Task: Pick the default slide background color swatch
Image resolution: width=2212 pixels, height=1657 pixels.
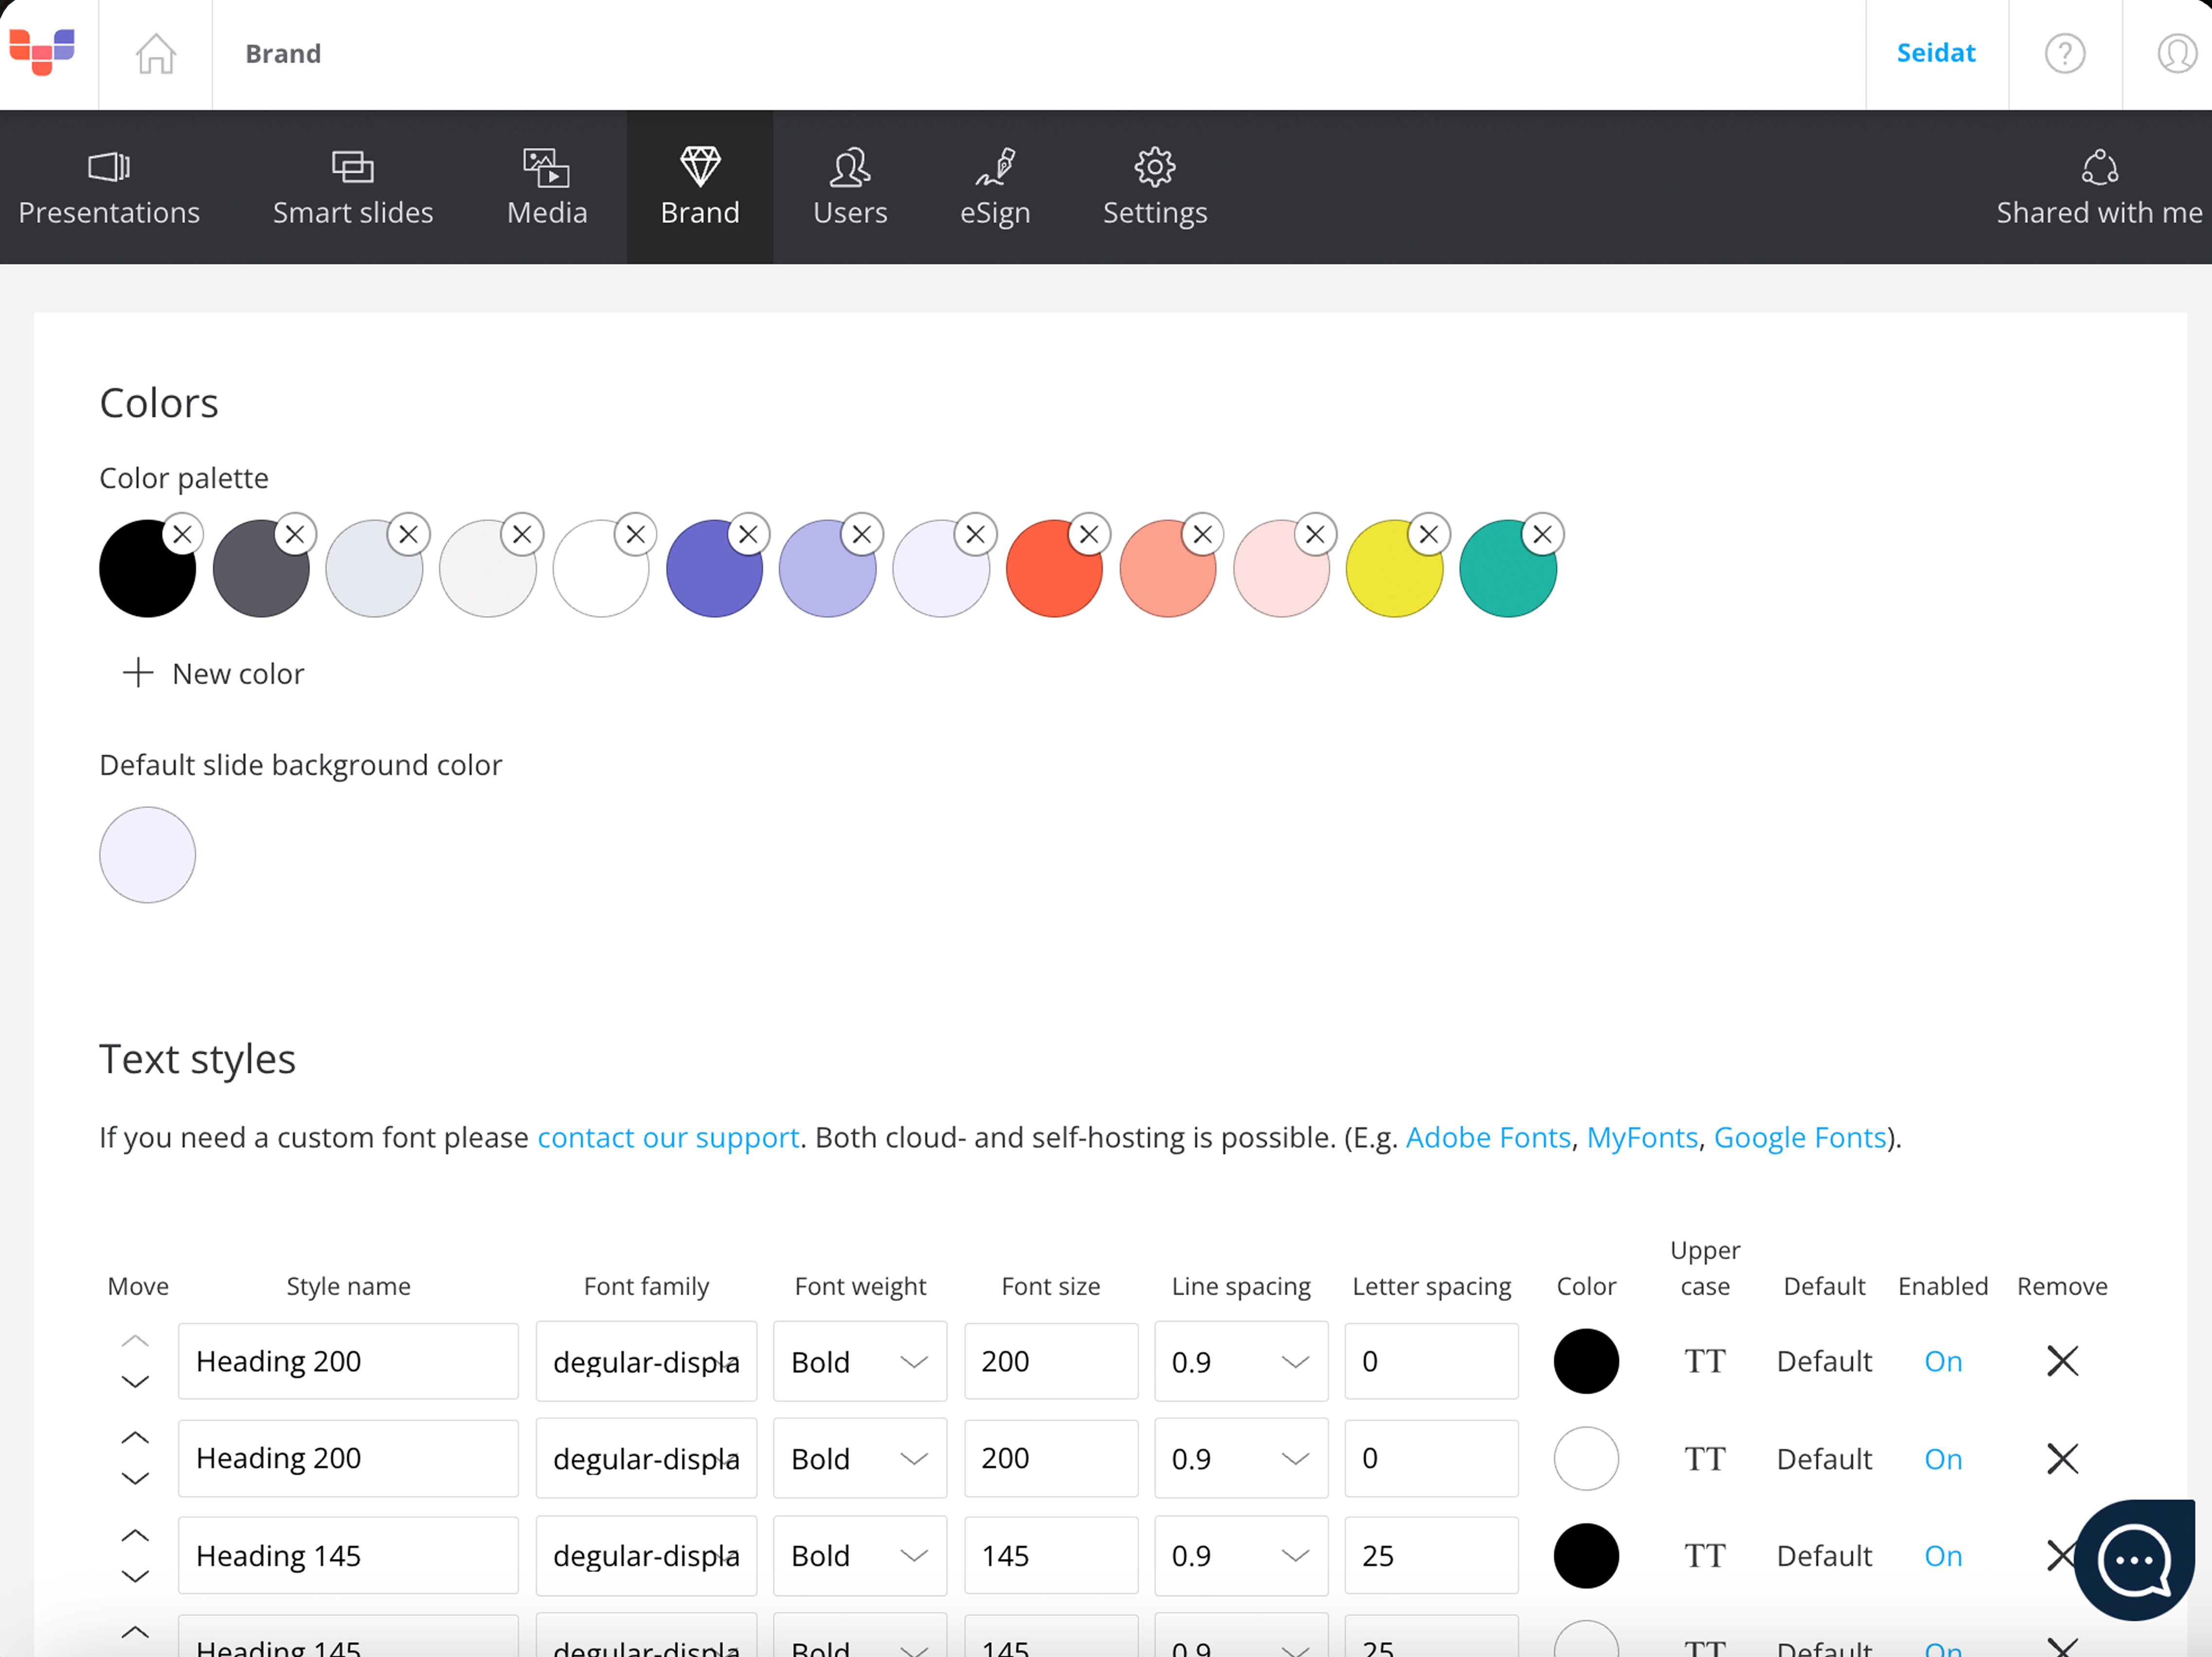Action: [148, 856]
